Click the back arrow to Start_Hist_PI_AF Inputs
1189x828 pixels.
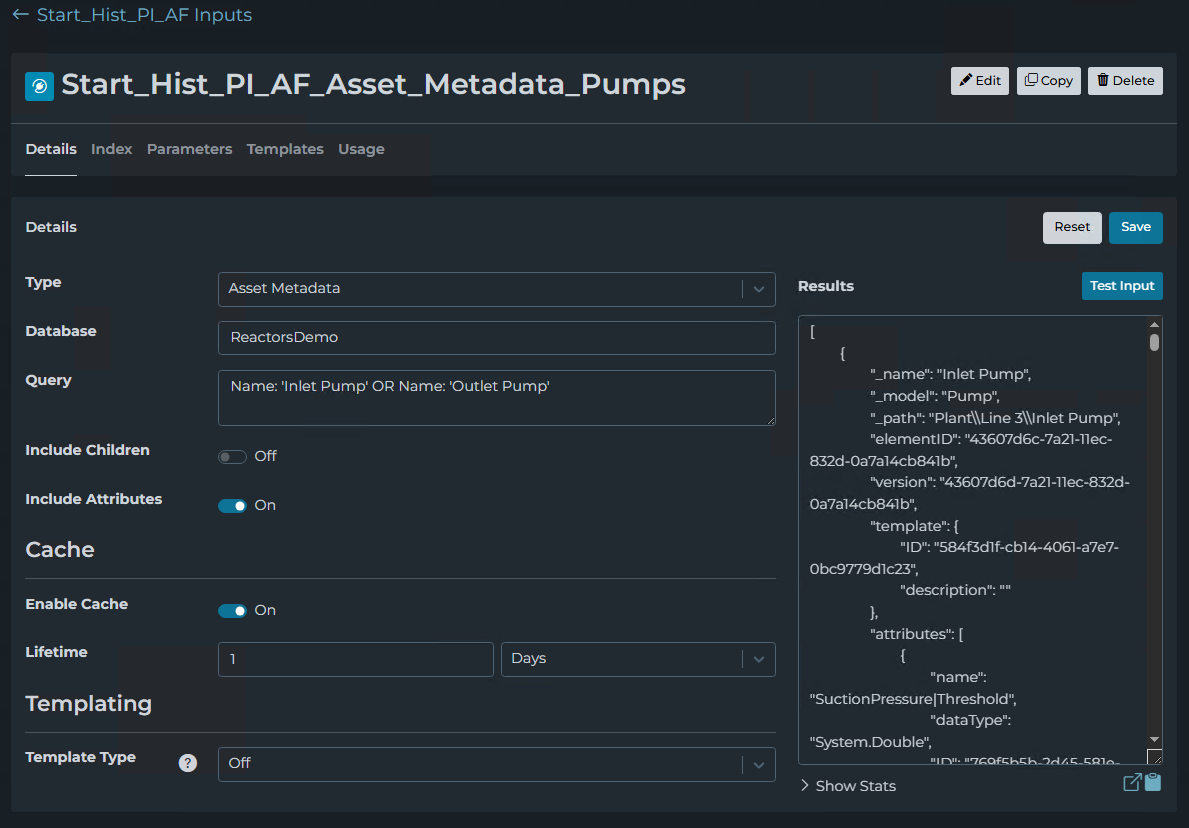point(20,15)
